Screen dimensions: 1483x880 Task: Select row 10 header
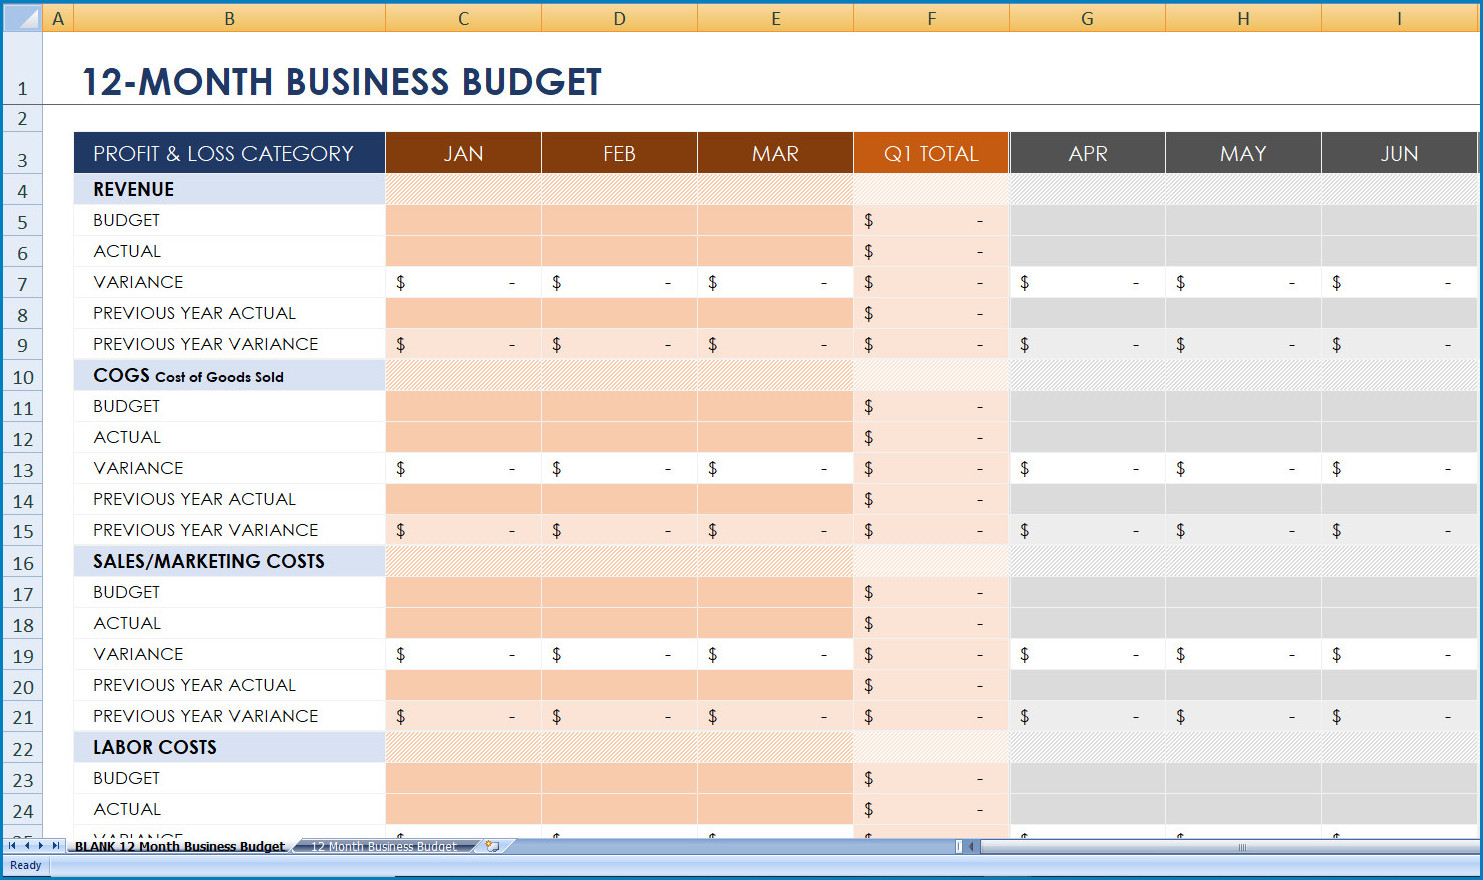click(22, 377)
